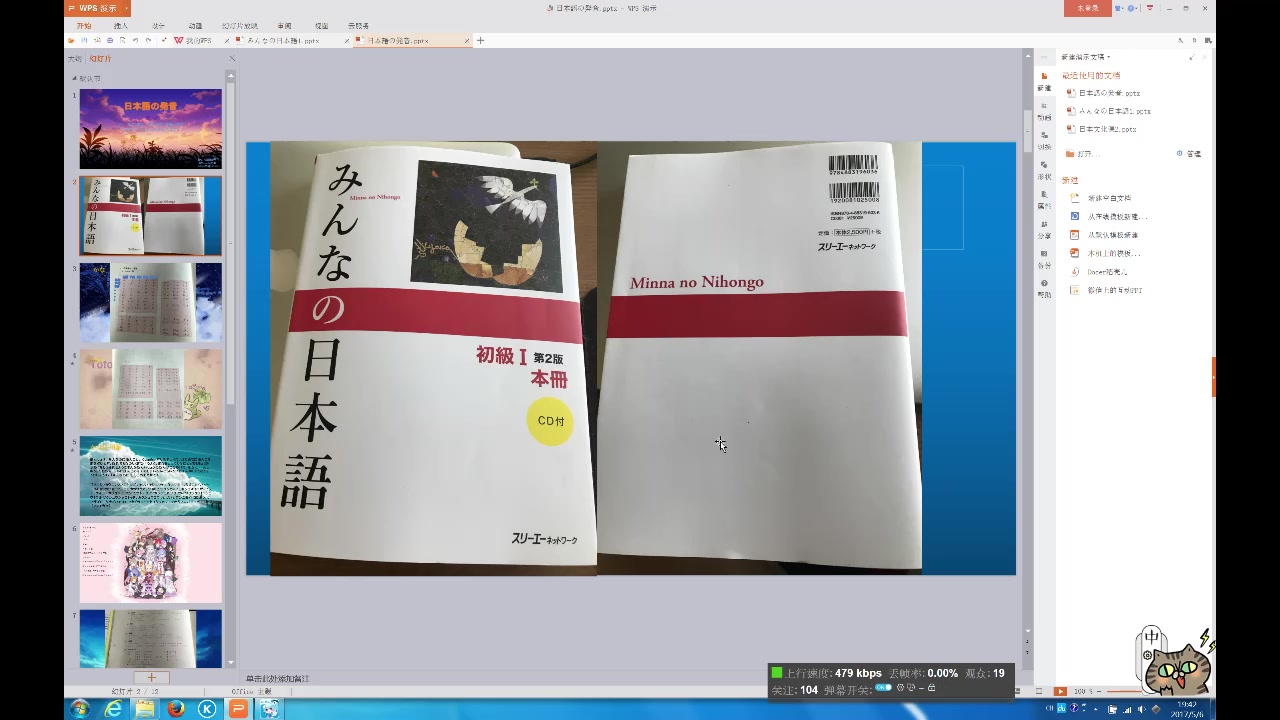
Task: Open recent file みんなの日本語1.pptx
Action: [x=1109, y=111]
